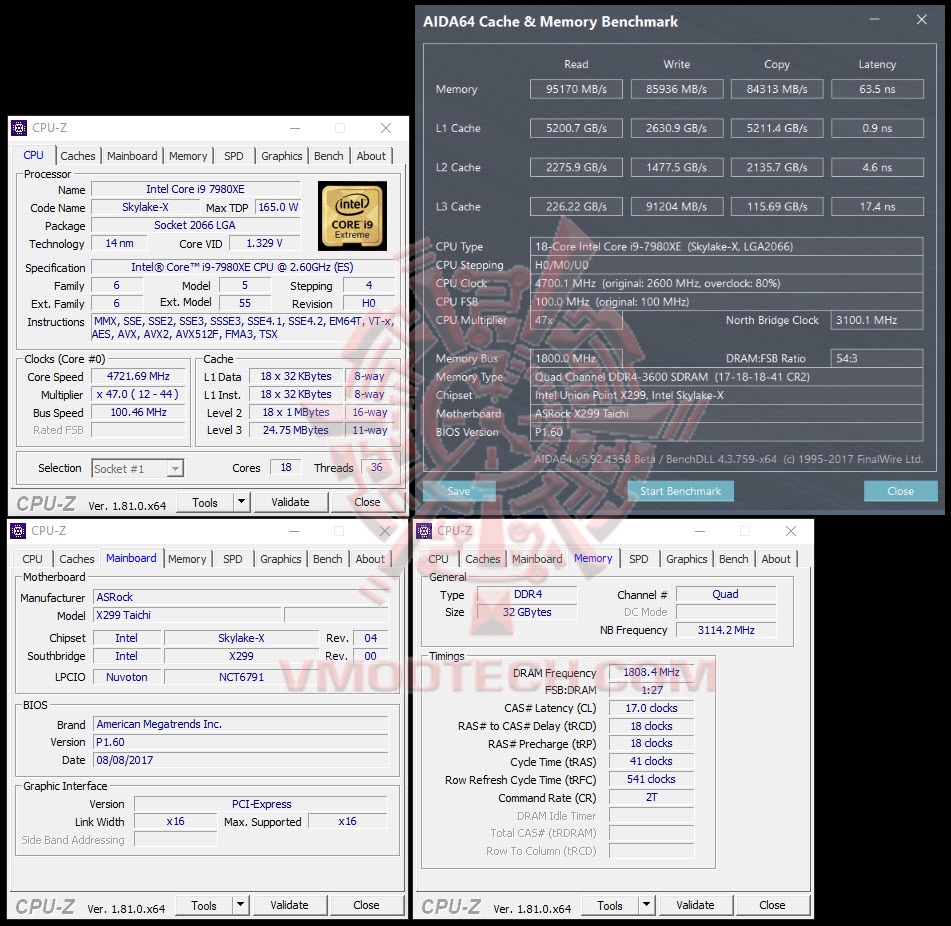Switch to Bench tab in top CPU-Z window
Viewport: 951px width, 926px height.
pyautogui.click(x=329, y=156)
